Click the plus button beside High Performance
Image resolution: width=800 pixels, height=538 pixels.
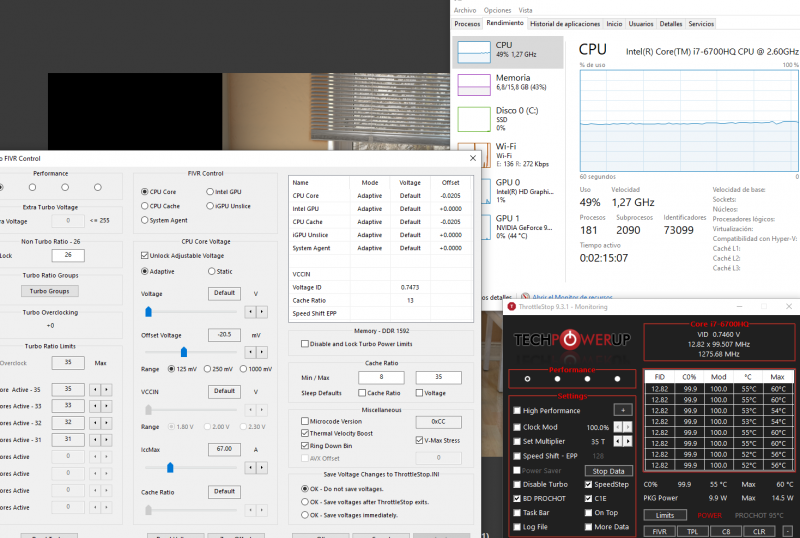[x=623, y=410]
